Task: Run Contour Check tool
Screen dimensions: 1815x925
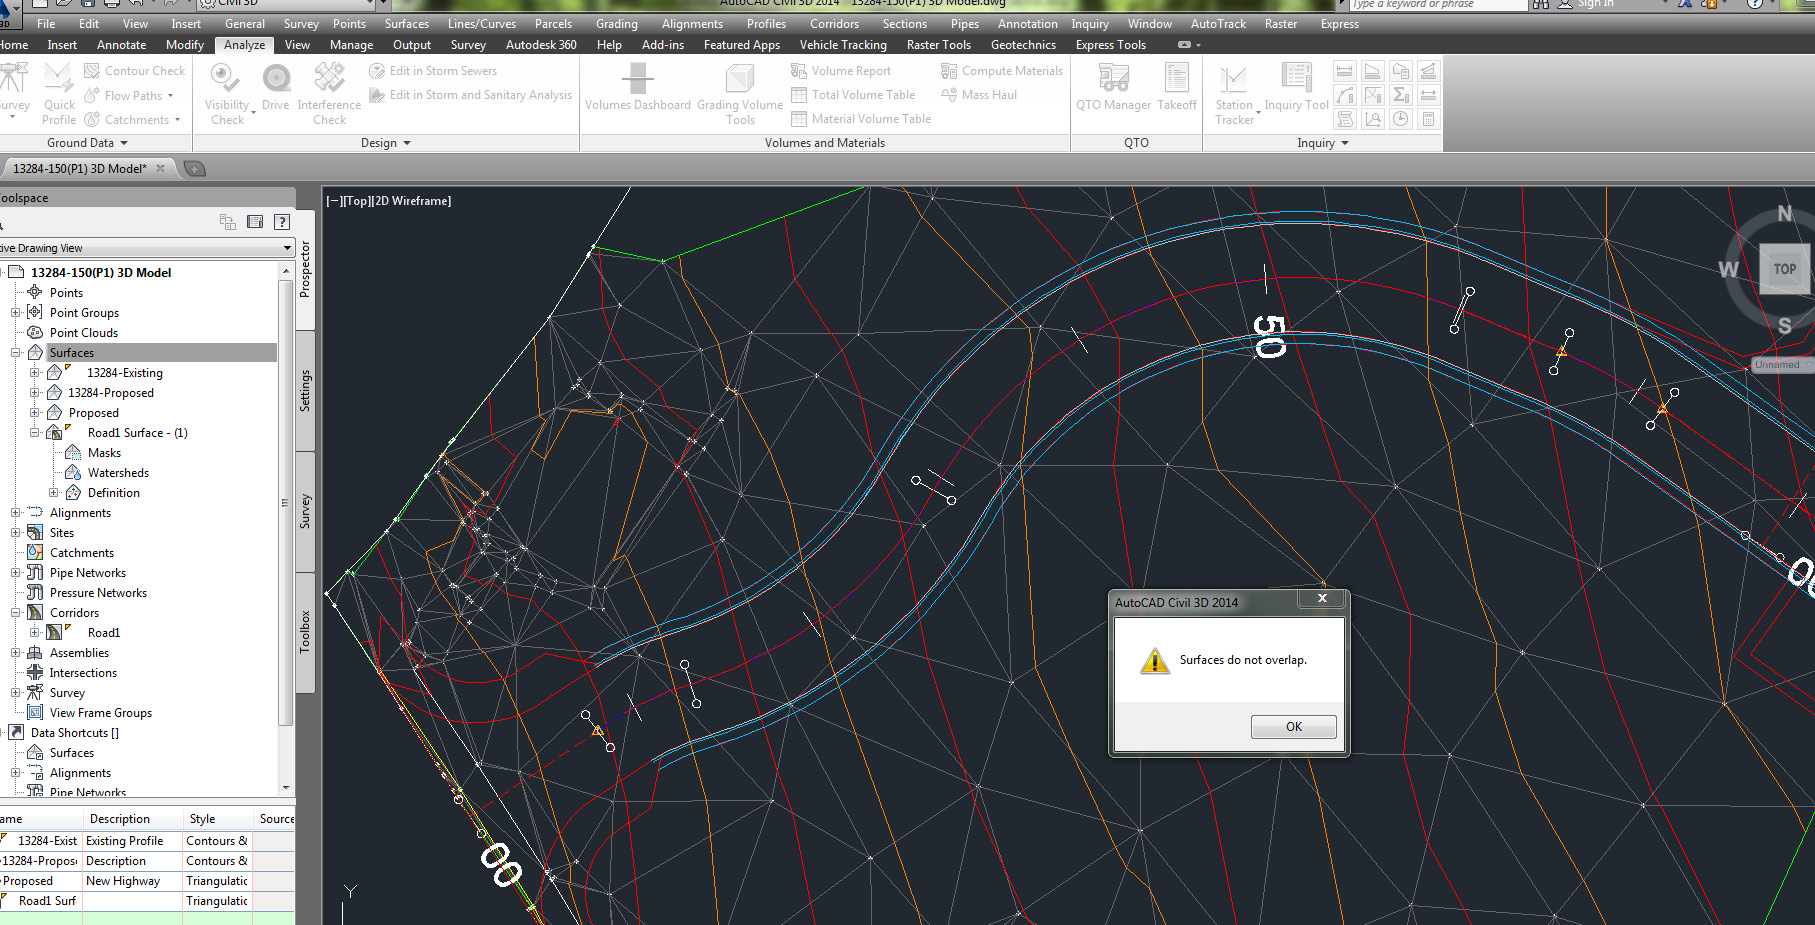Action: tap(135, 71)
